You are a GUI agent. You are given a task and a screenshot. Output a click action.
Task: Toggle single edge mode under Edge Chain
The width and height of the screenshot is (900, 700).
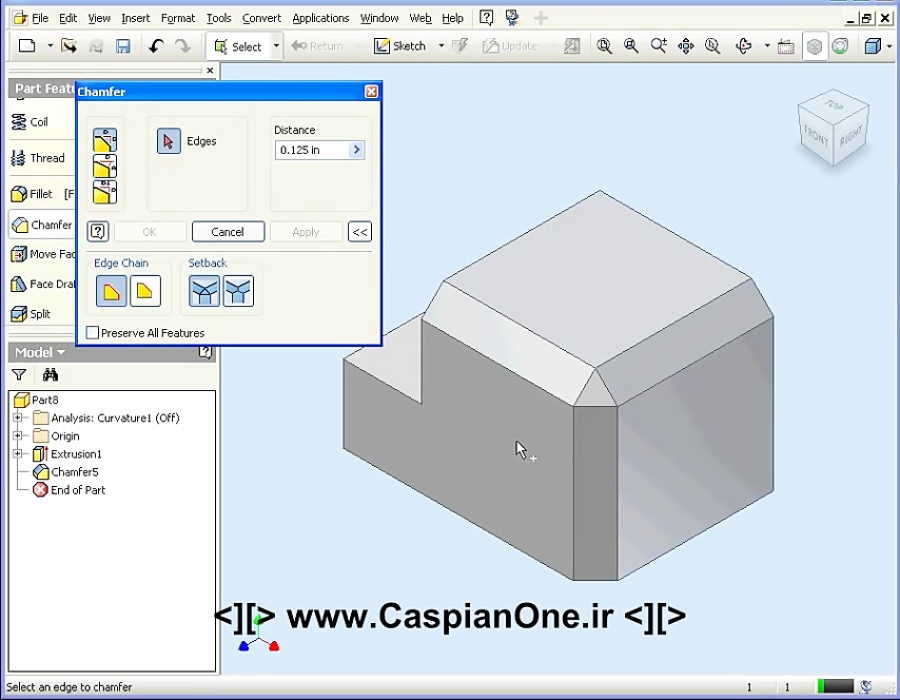pos(145,290)
